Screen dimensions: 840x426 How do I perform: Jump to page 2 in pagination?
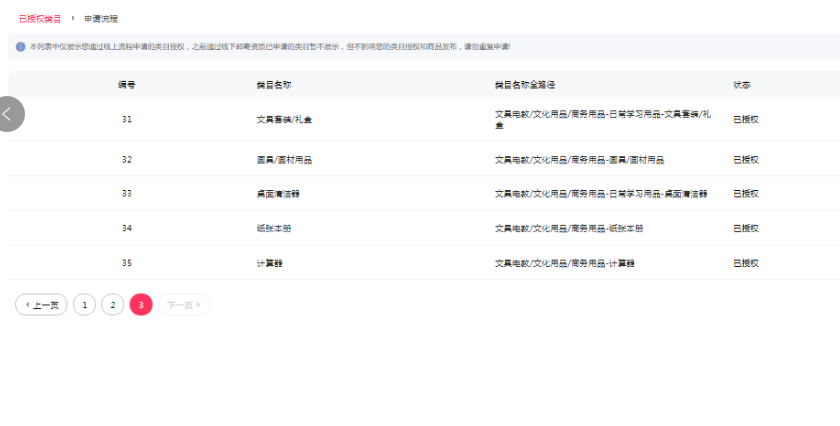point(113,305)
